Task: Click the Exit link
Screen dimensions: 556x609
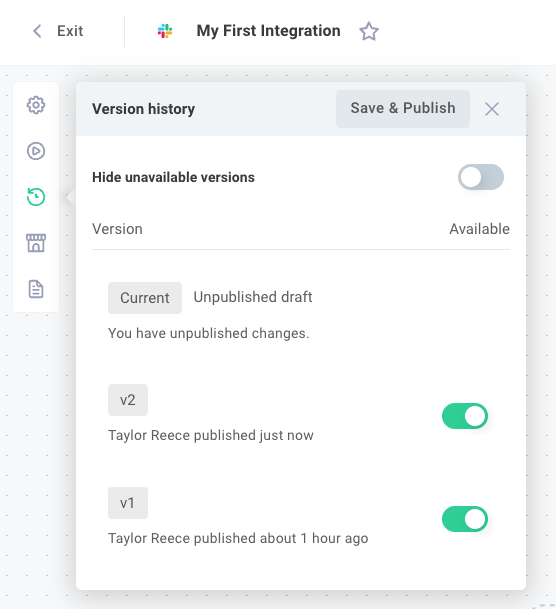Action: coord(70,31)
